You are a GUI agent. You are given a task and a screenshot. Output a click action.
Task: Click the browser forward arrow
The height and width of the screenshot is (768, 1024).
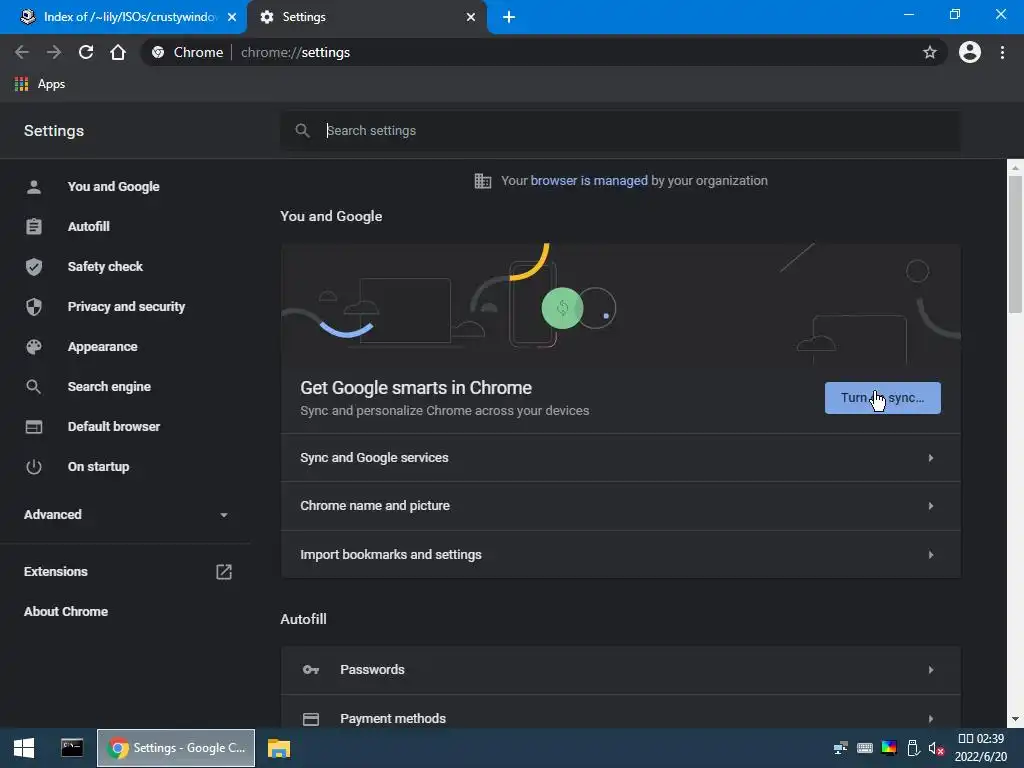54,52
